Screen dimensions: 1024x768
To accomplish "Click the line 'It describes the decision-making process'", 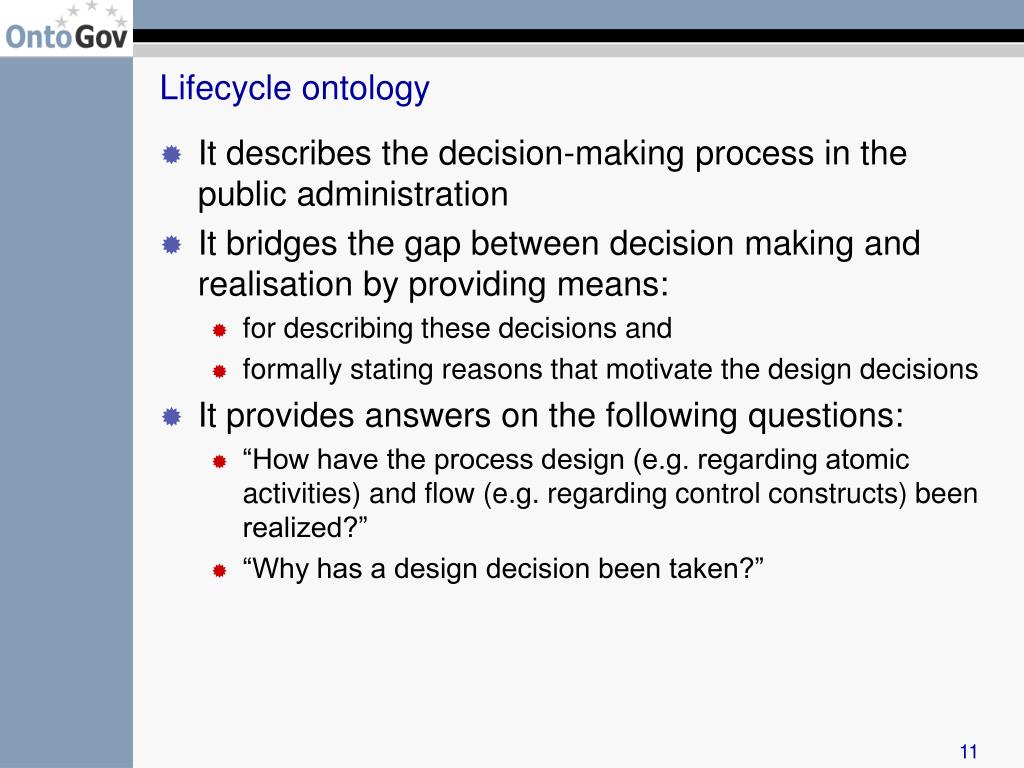I will click(552, 153).
